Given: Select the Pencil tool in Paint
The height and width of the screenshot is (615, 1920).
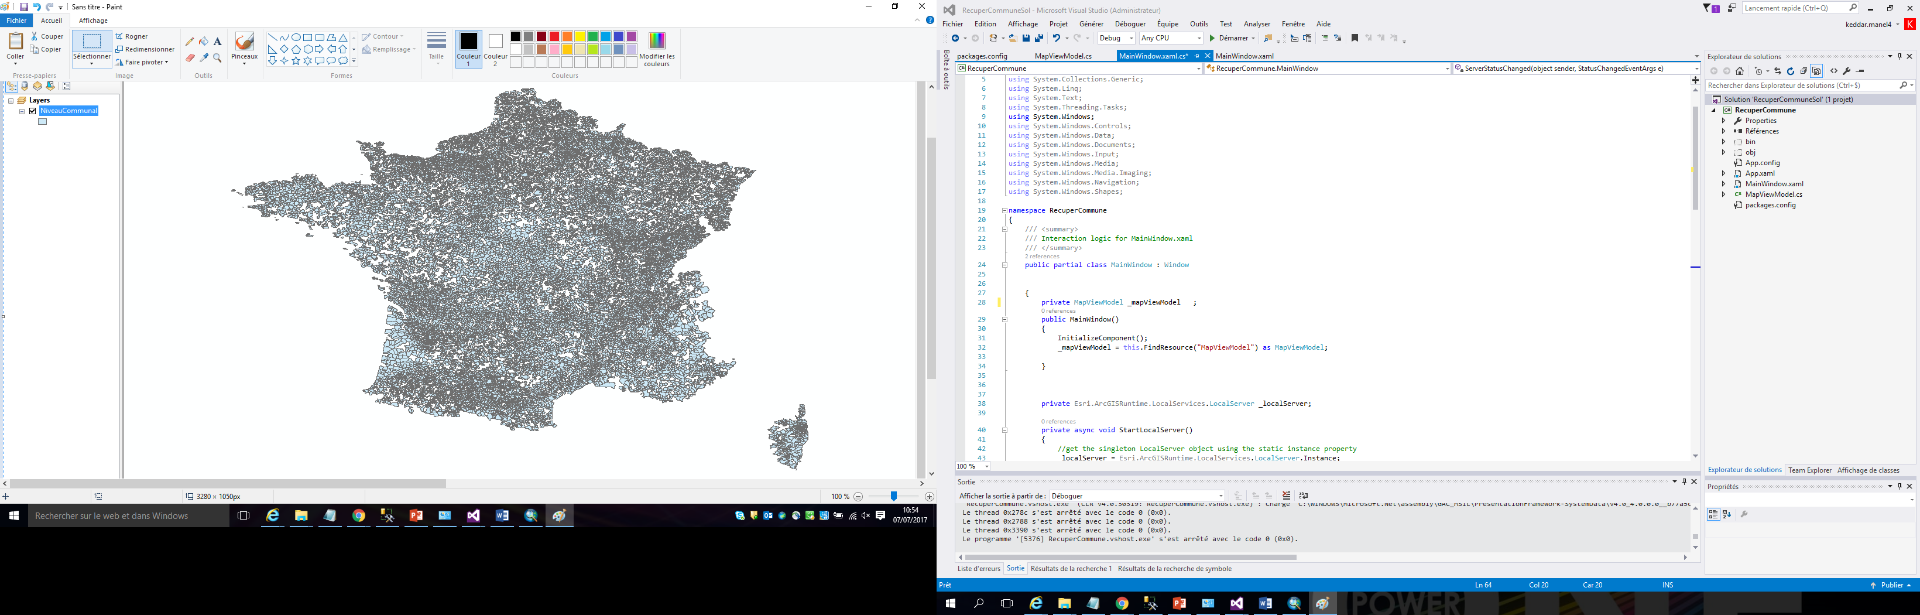Looking at the screenshot, I should (190, 42).
